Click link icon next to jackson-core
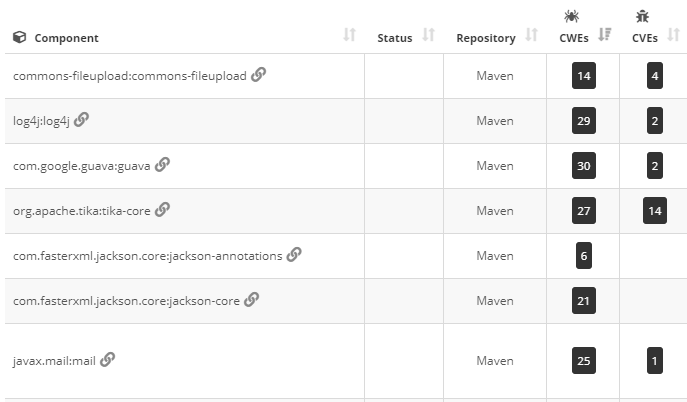This screenshot has width=687, height=402. click(251, 300)
